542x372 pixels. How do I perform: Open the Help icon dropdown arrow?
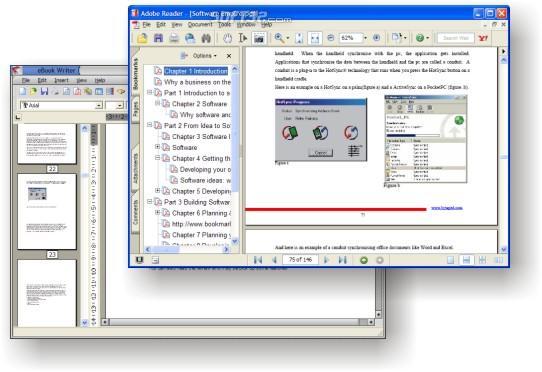coord(428,38)
